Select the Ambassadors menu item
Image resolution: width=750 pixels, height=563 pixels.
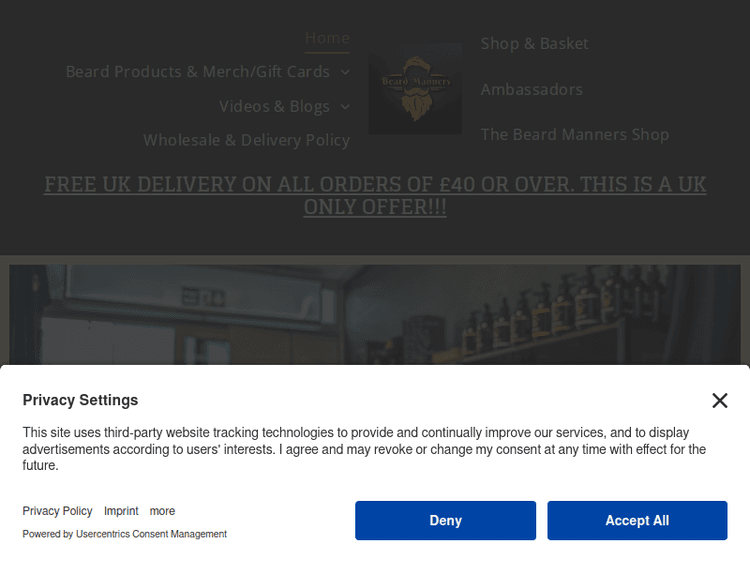coord(531,89)
